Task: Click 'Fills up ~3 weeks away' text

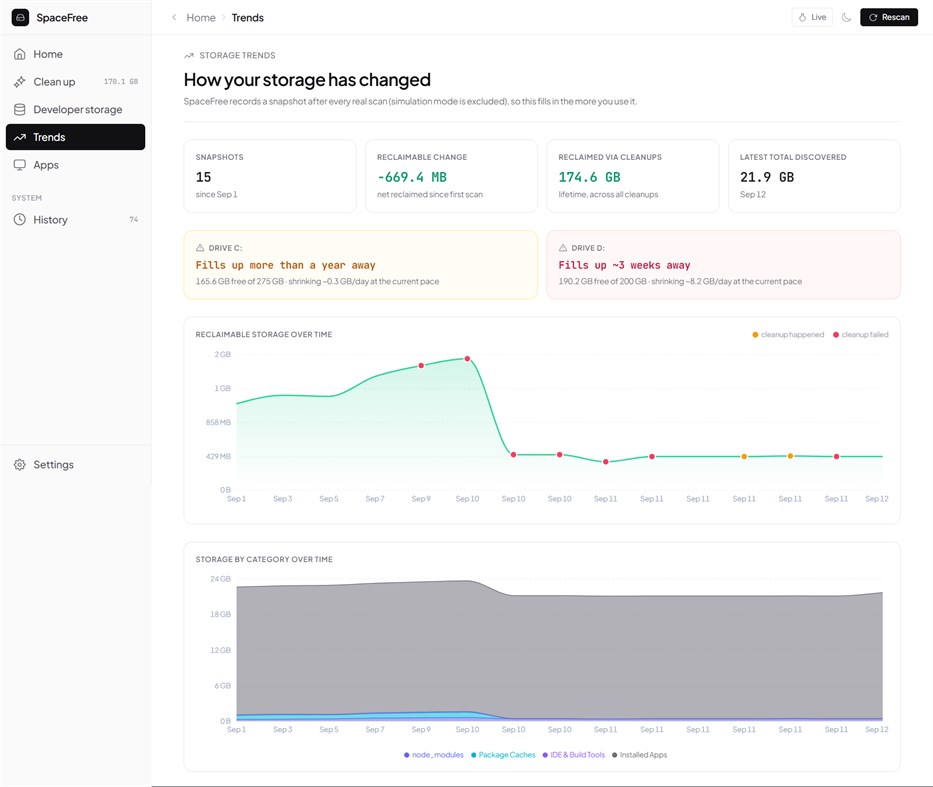Action: click(x=624, y=265)
